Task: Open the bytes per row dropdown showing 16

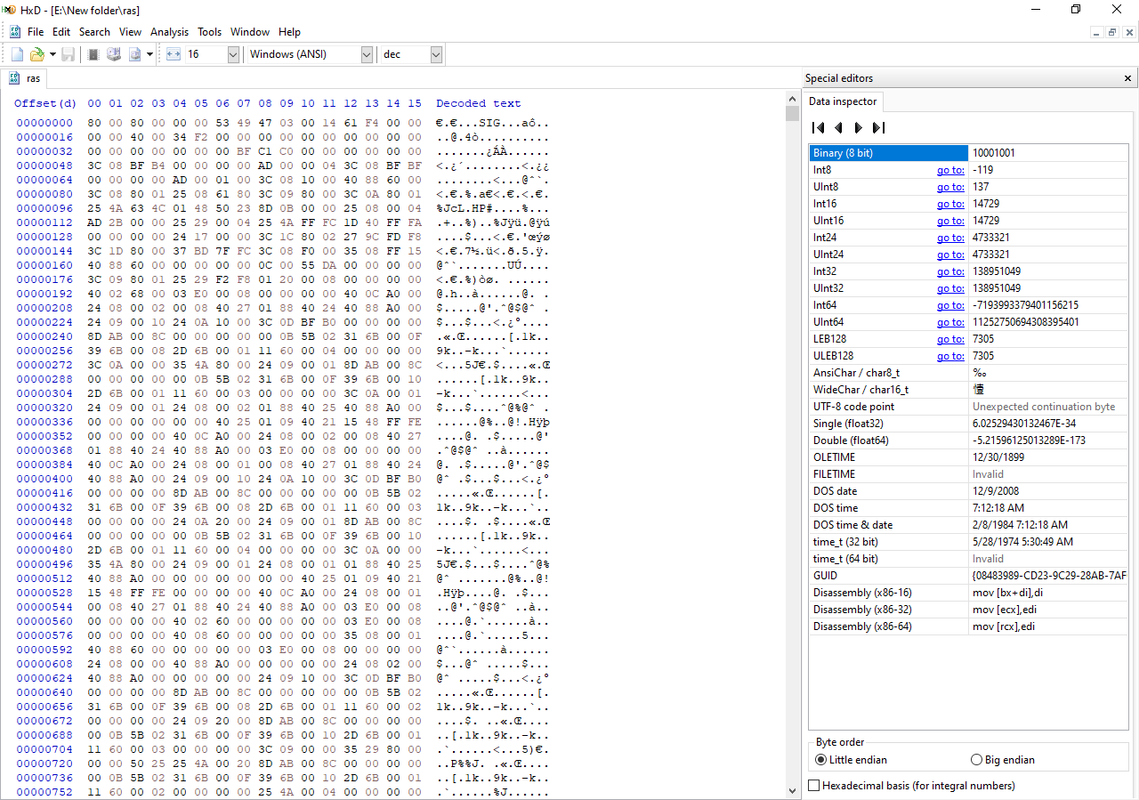Action: tap(233, 54)
